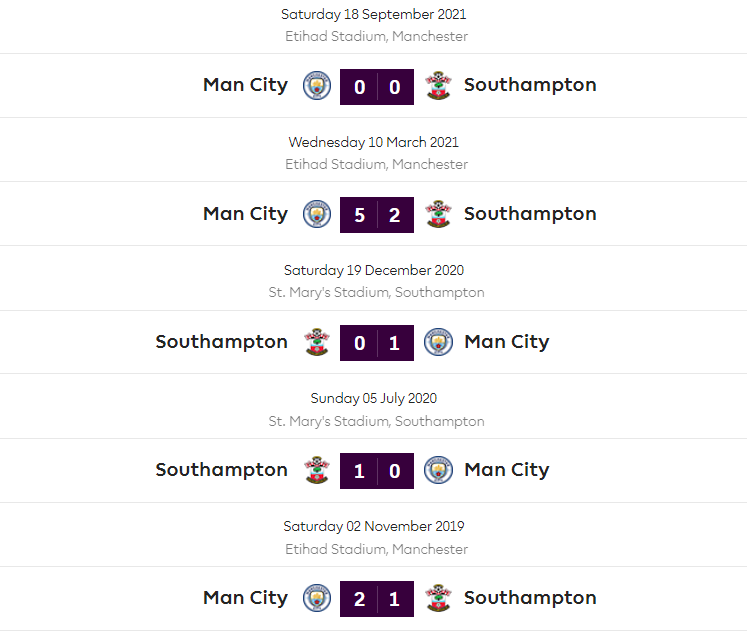The width and height of the screenshot is (747, 635).
Task: Open the 2-1 score box
Action: coord(377,599)
